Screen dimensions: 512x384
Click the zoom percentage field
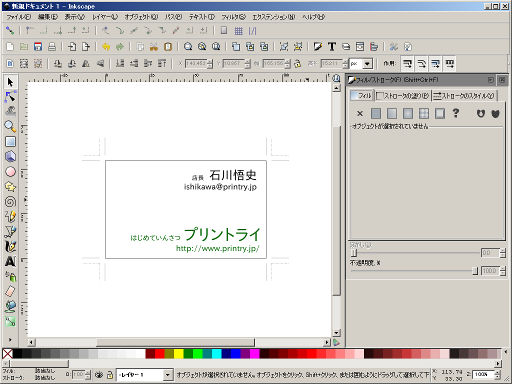pos(483,375)
